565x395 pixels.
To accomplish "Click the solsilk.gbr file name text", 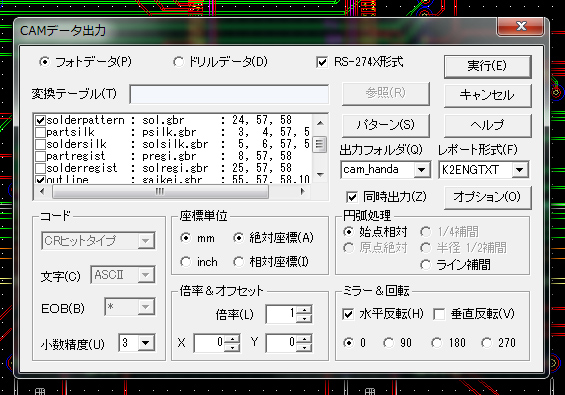I will coord(175,144).
